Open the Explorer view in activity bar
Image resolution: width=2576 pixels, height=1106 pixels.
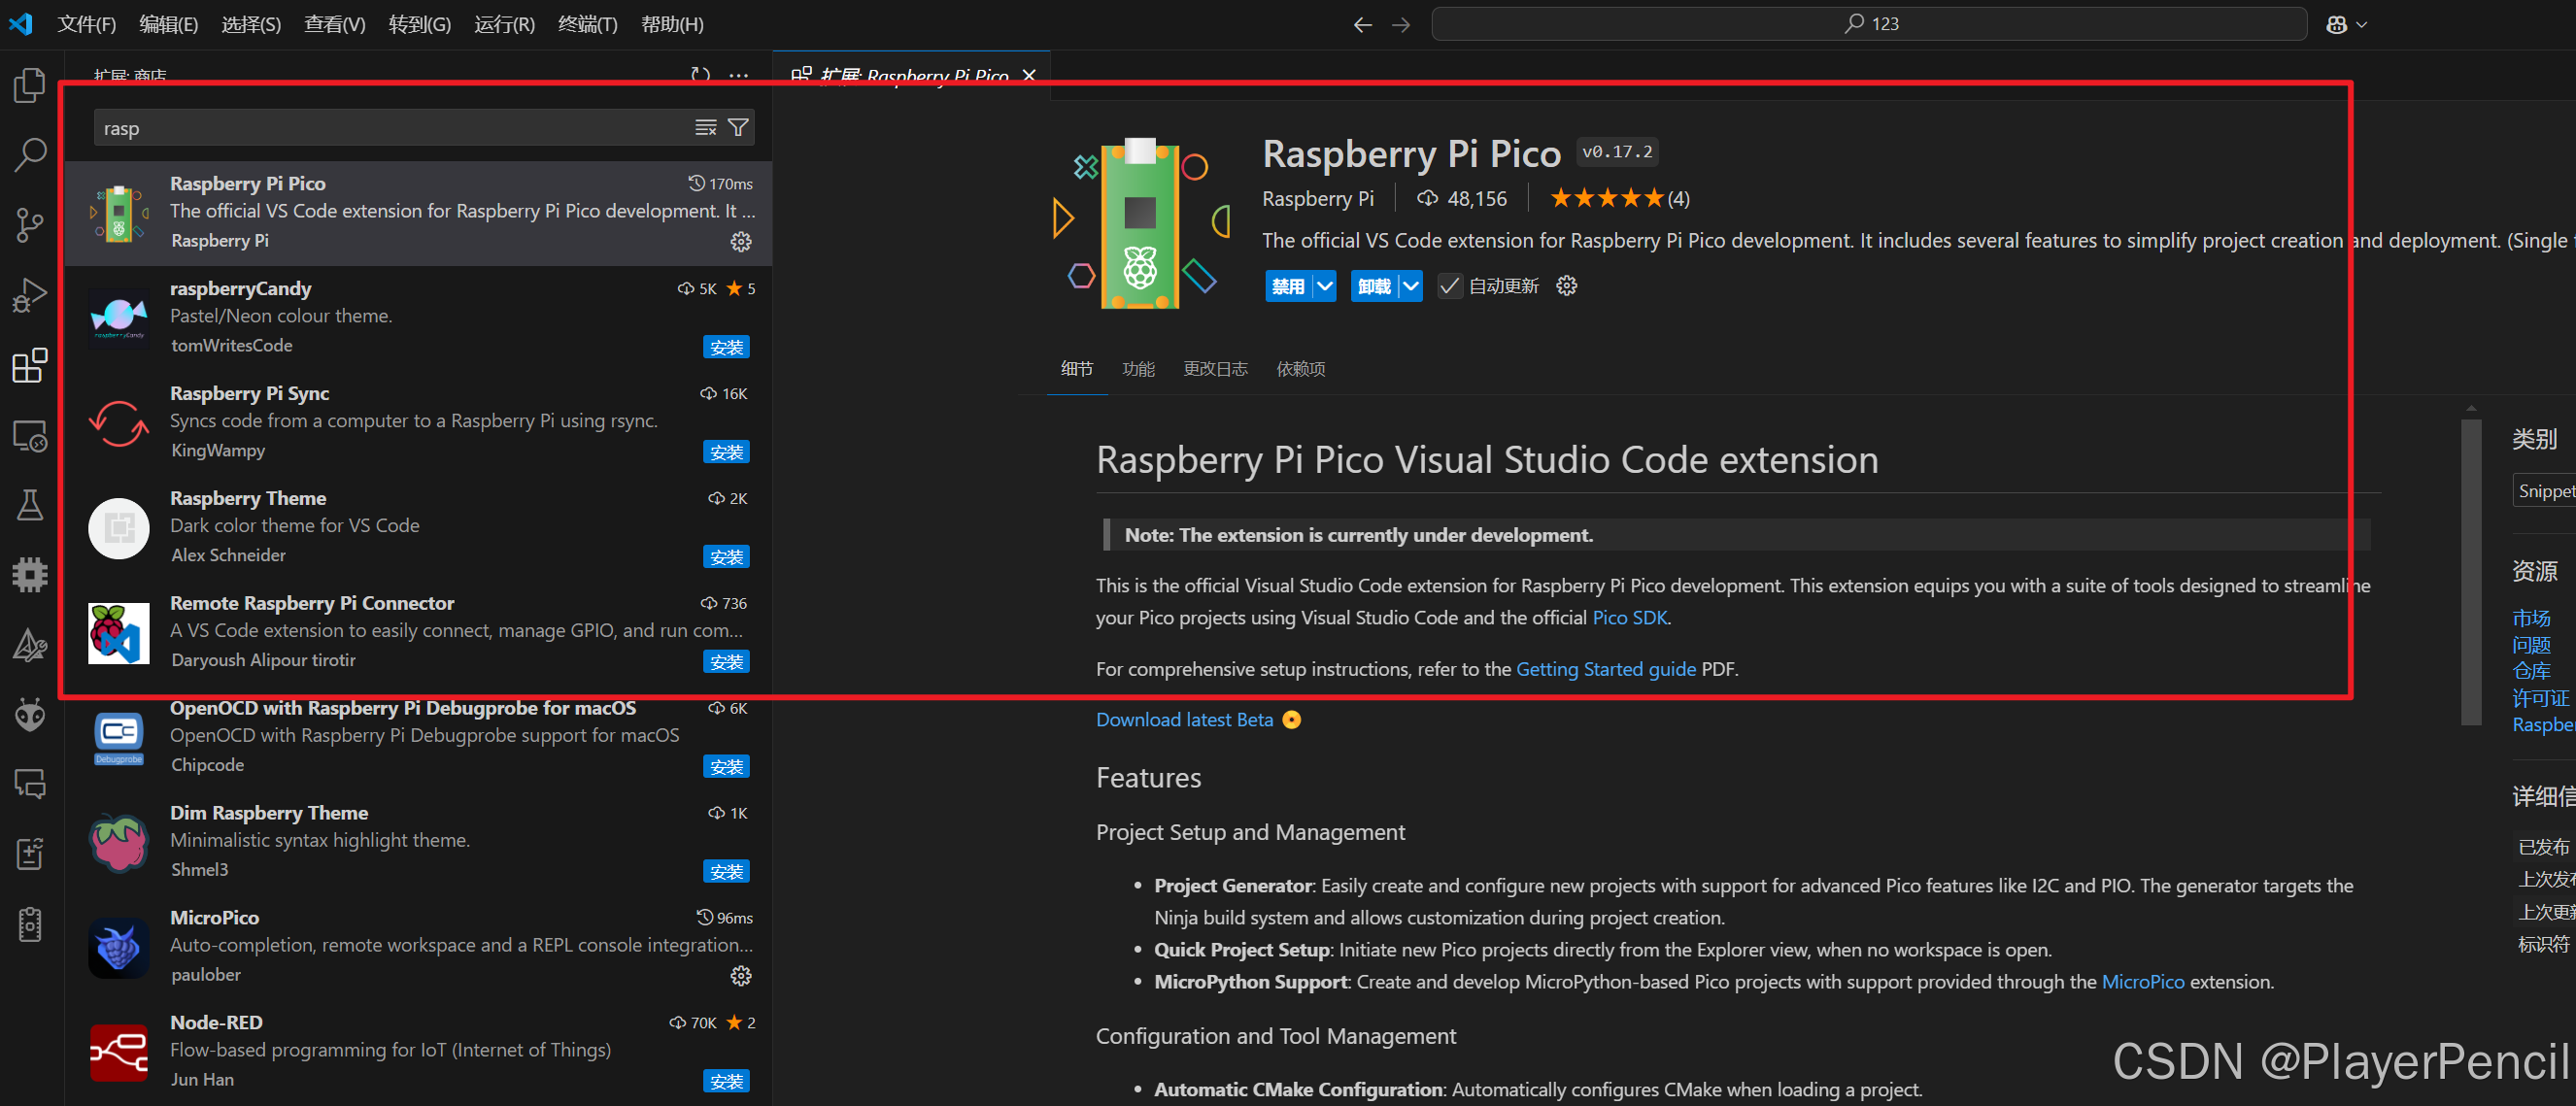[x=30, y=85]
